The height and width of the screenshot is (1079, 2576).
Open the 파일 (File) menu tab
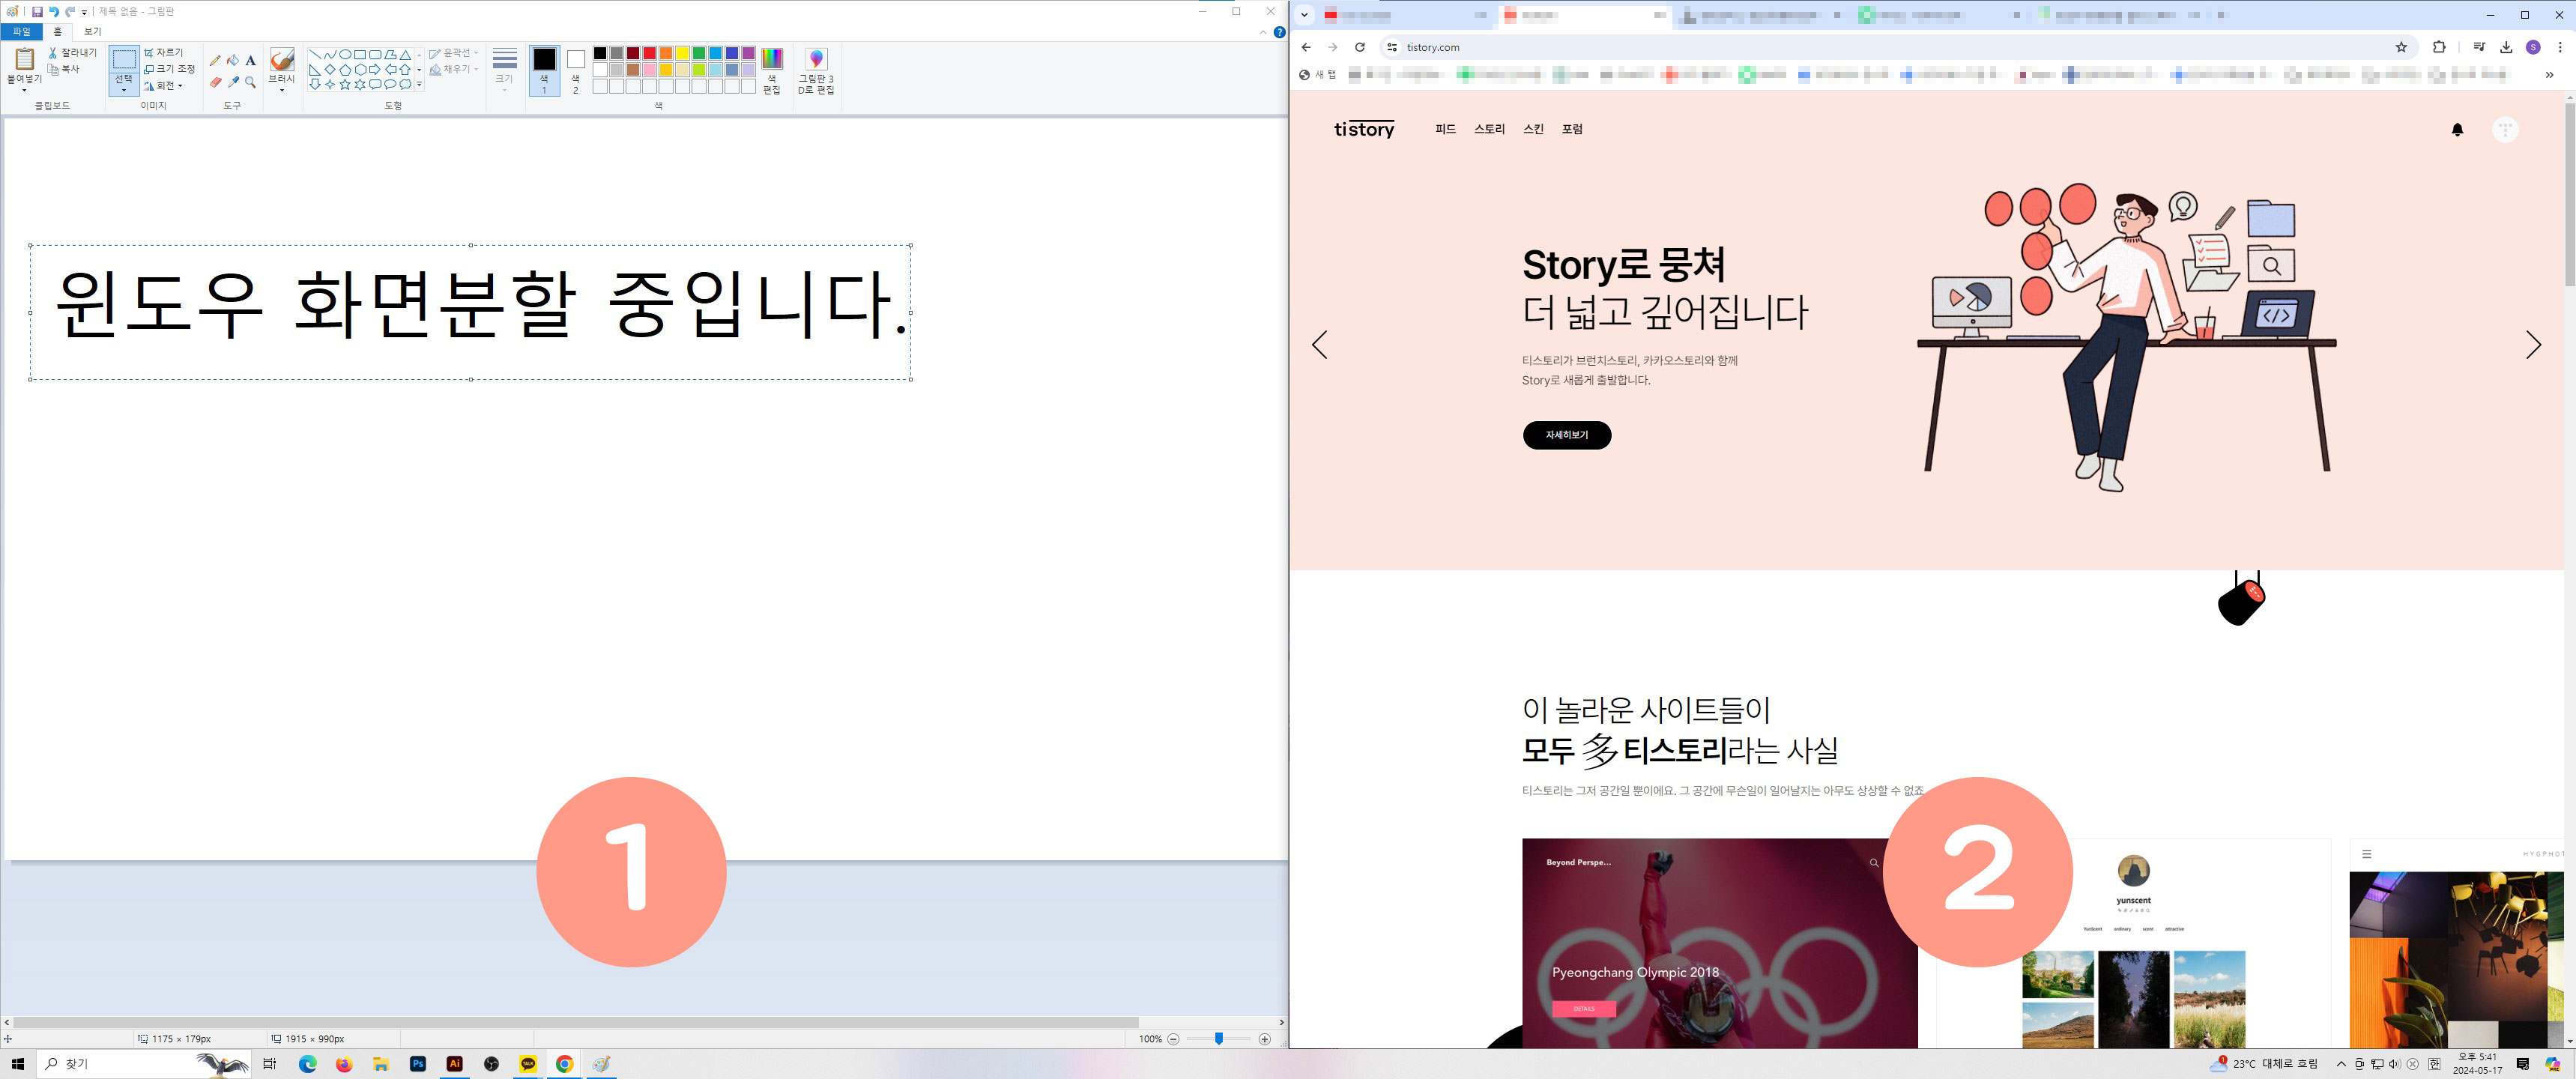[x=21, y=32]
